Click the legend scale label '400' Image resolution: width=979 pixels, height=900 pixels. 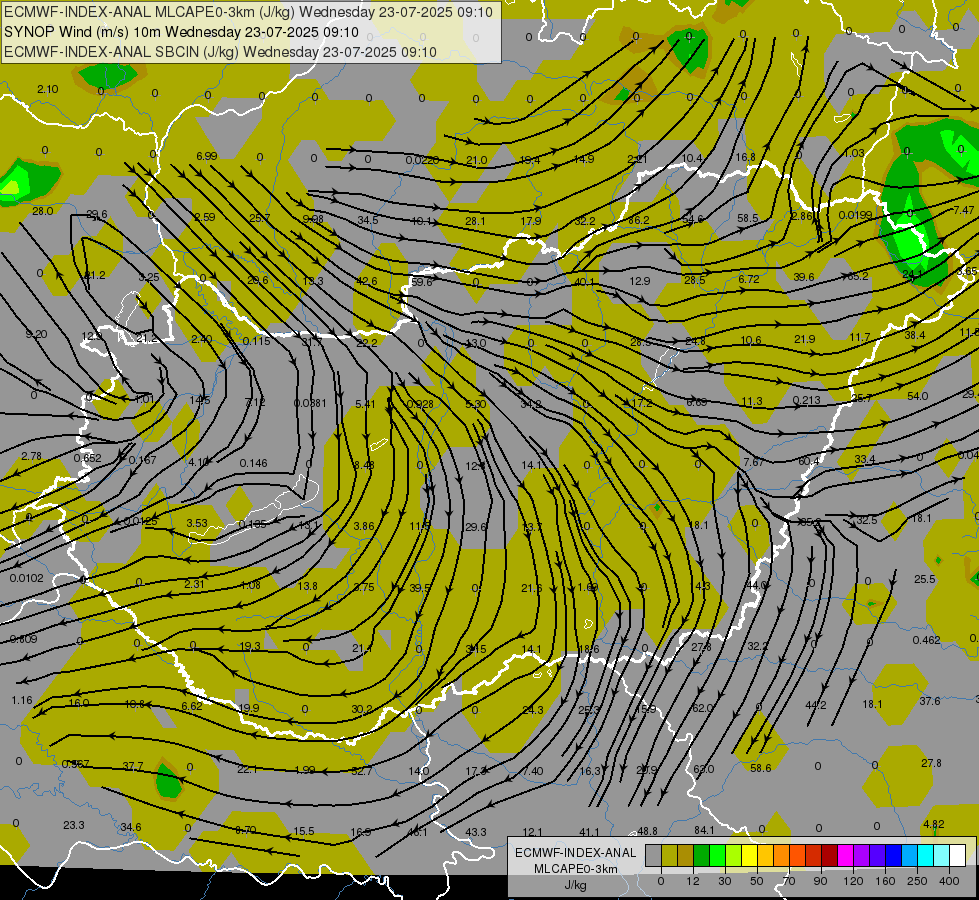tap(949, 881)
